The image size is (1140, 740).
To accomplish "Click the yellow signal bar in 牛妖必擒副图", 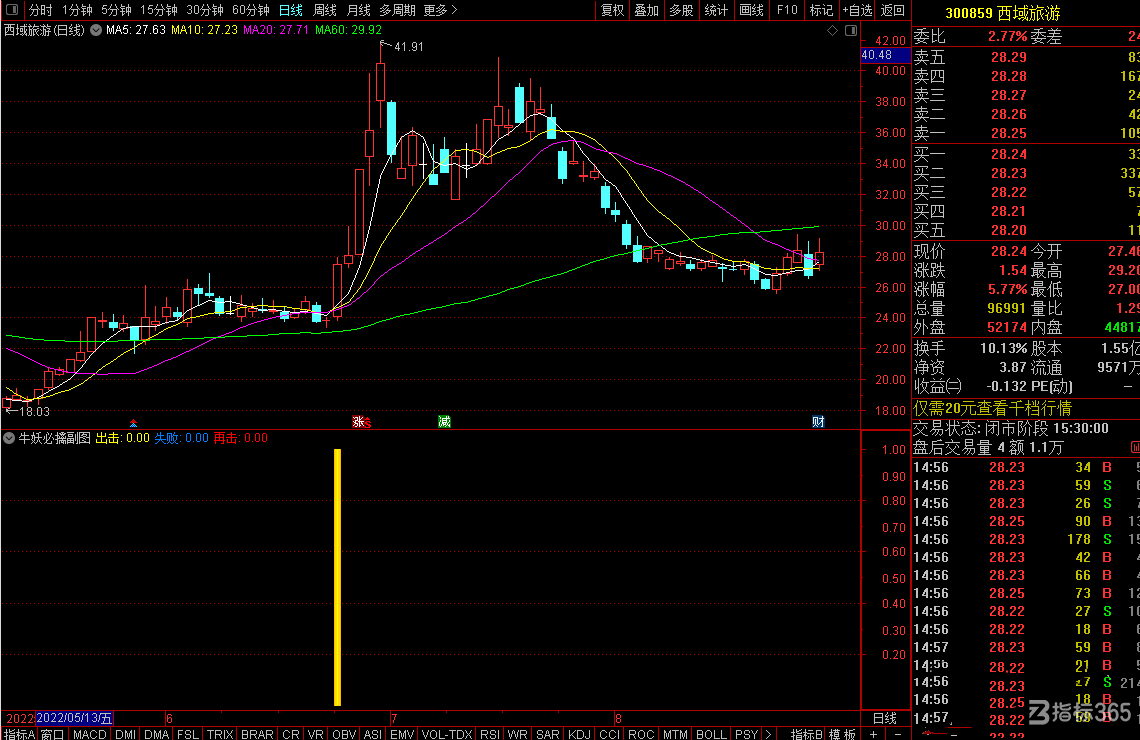I will (x=337, y=577).
